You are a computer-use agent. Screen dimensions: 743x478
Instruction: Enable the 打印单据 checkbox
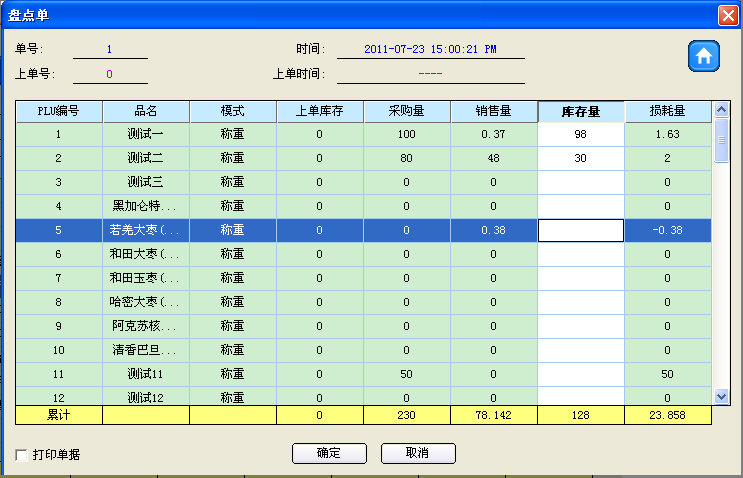click(x=22, y=455)
